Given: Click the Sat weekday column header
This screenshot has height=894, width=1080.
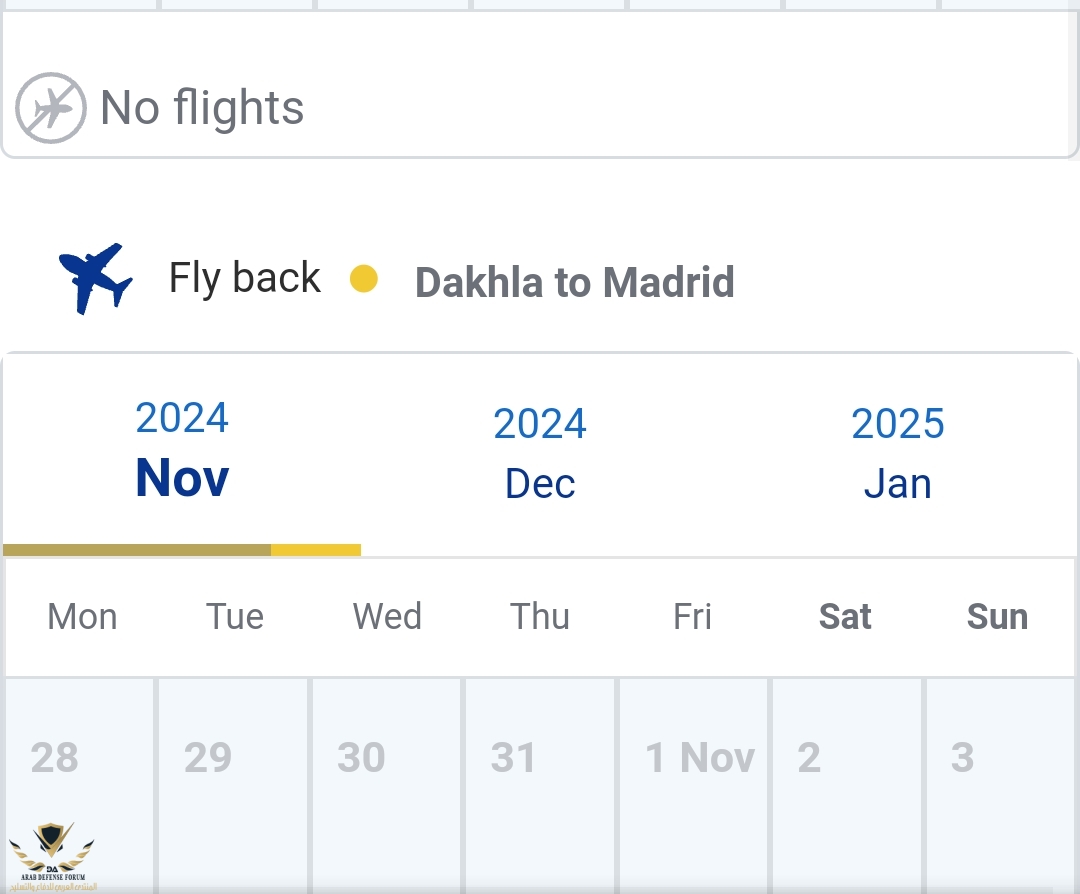Looking at the screenshot, I should (x=845, y=617).
